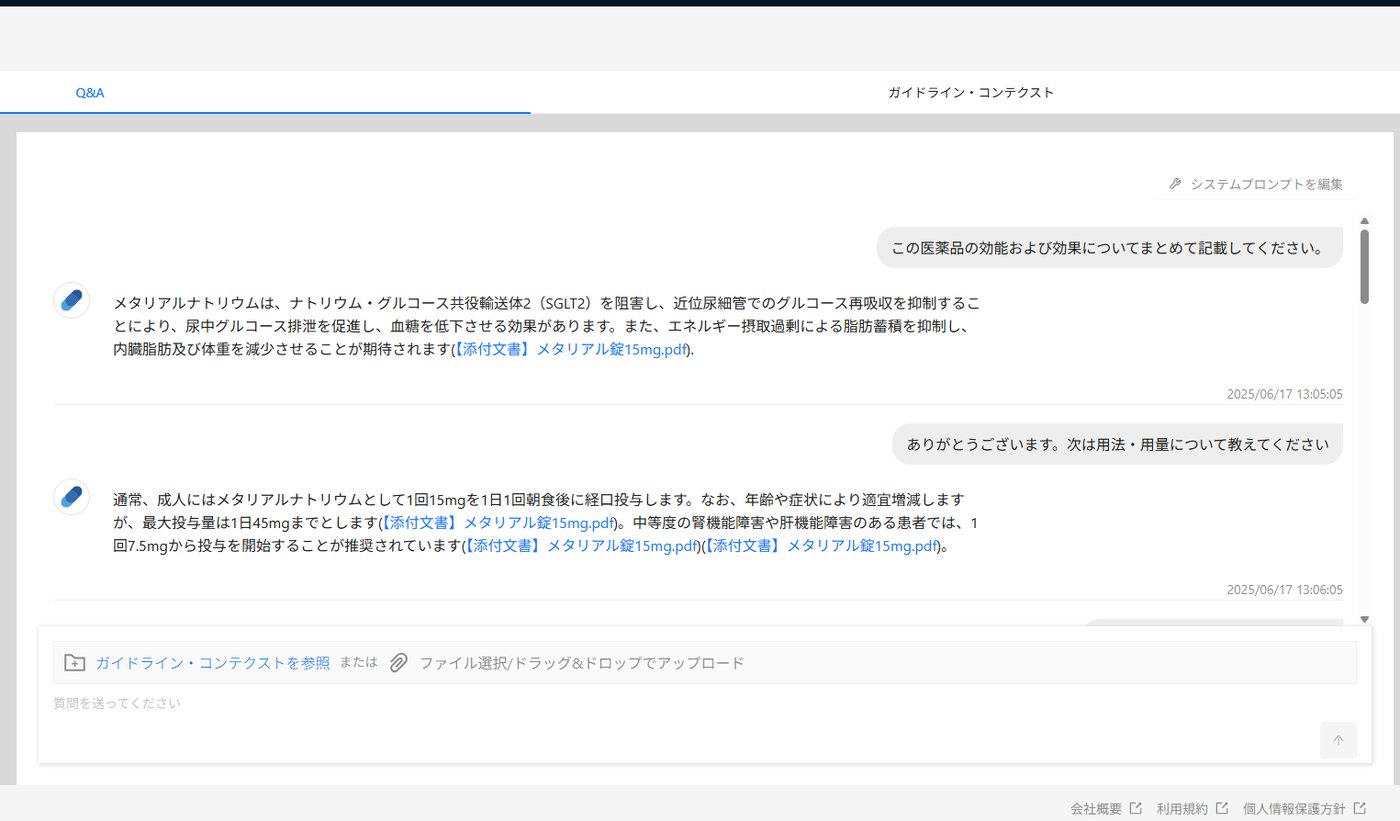Image resolution: width=1400 pixels, height=821 pixels.
Task: Click user message この医薬品の効能および効果について
Action: tap(1109, 248)
